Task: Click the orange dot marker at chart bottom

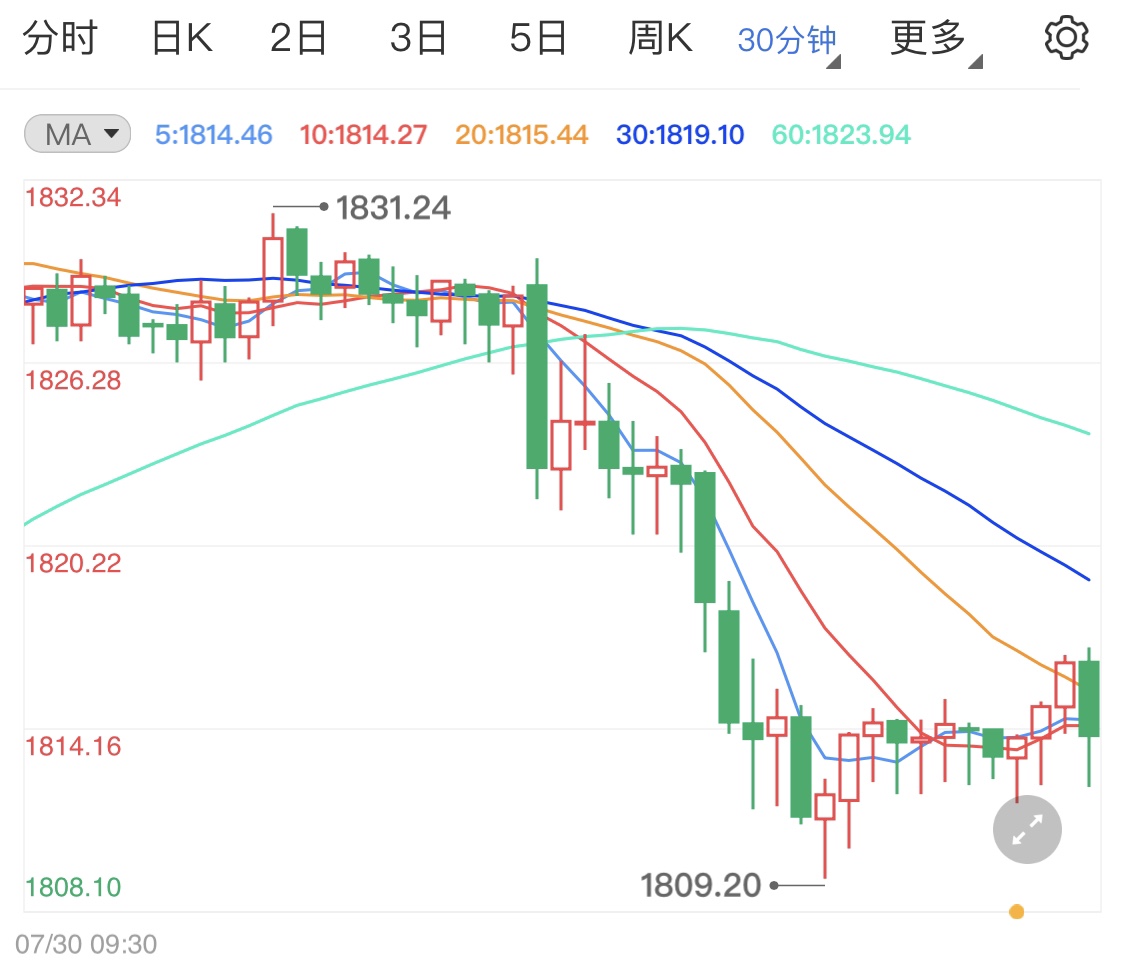Action: [x=1016, y=912]
